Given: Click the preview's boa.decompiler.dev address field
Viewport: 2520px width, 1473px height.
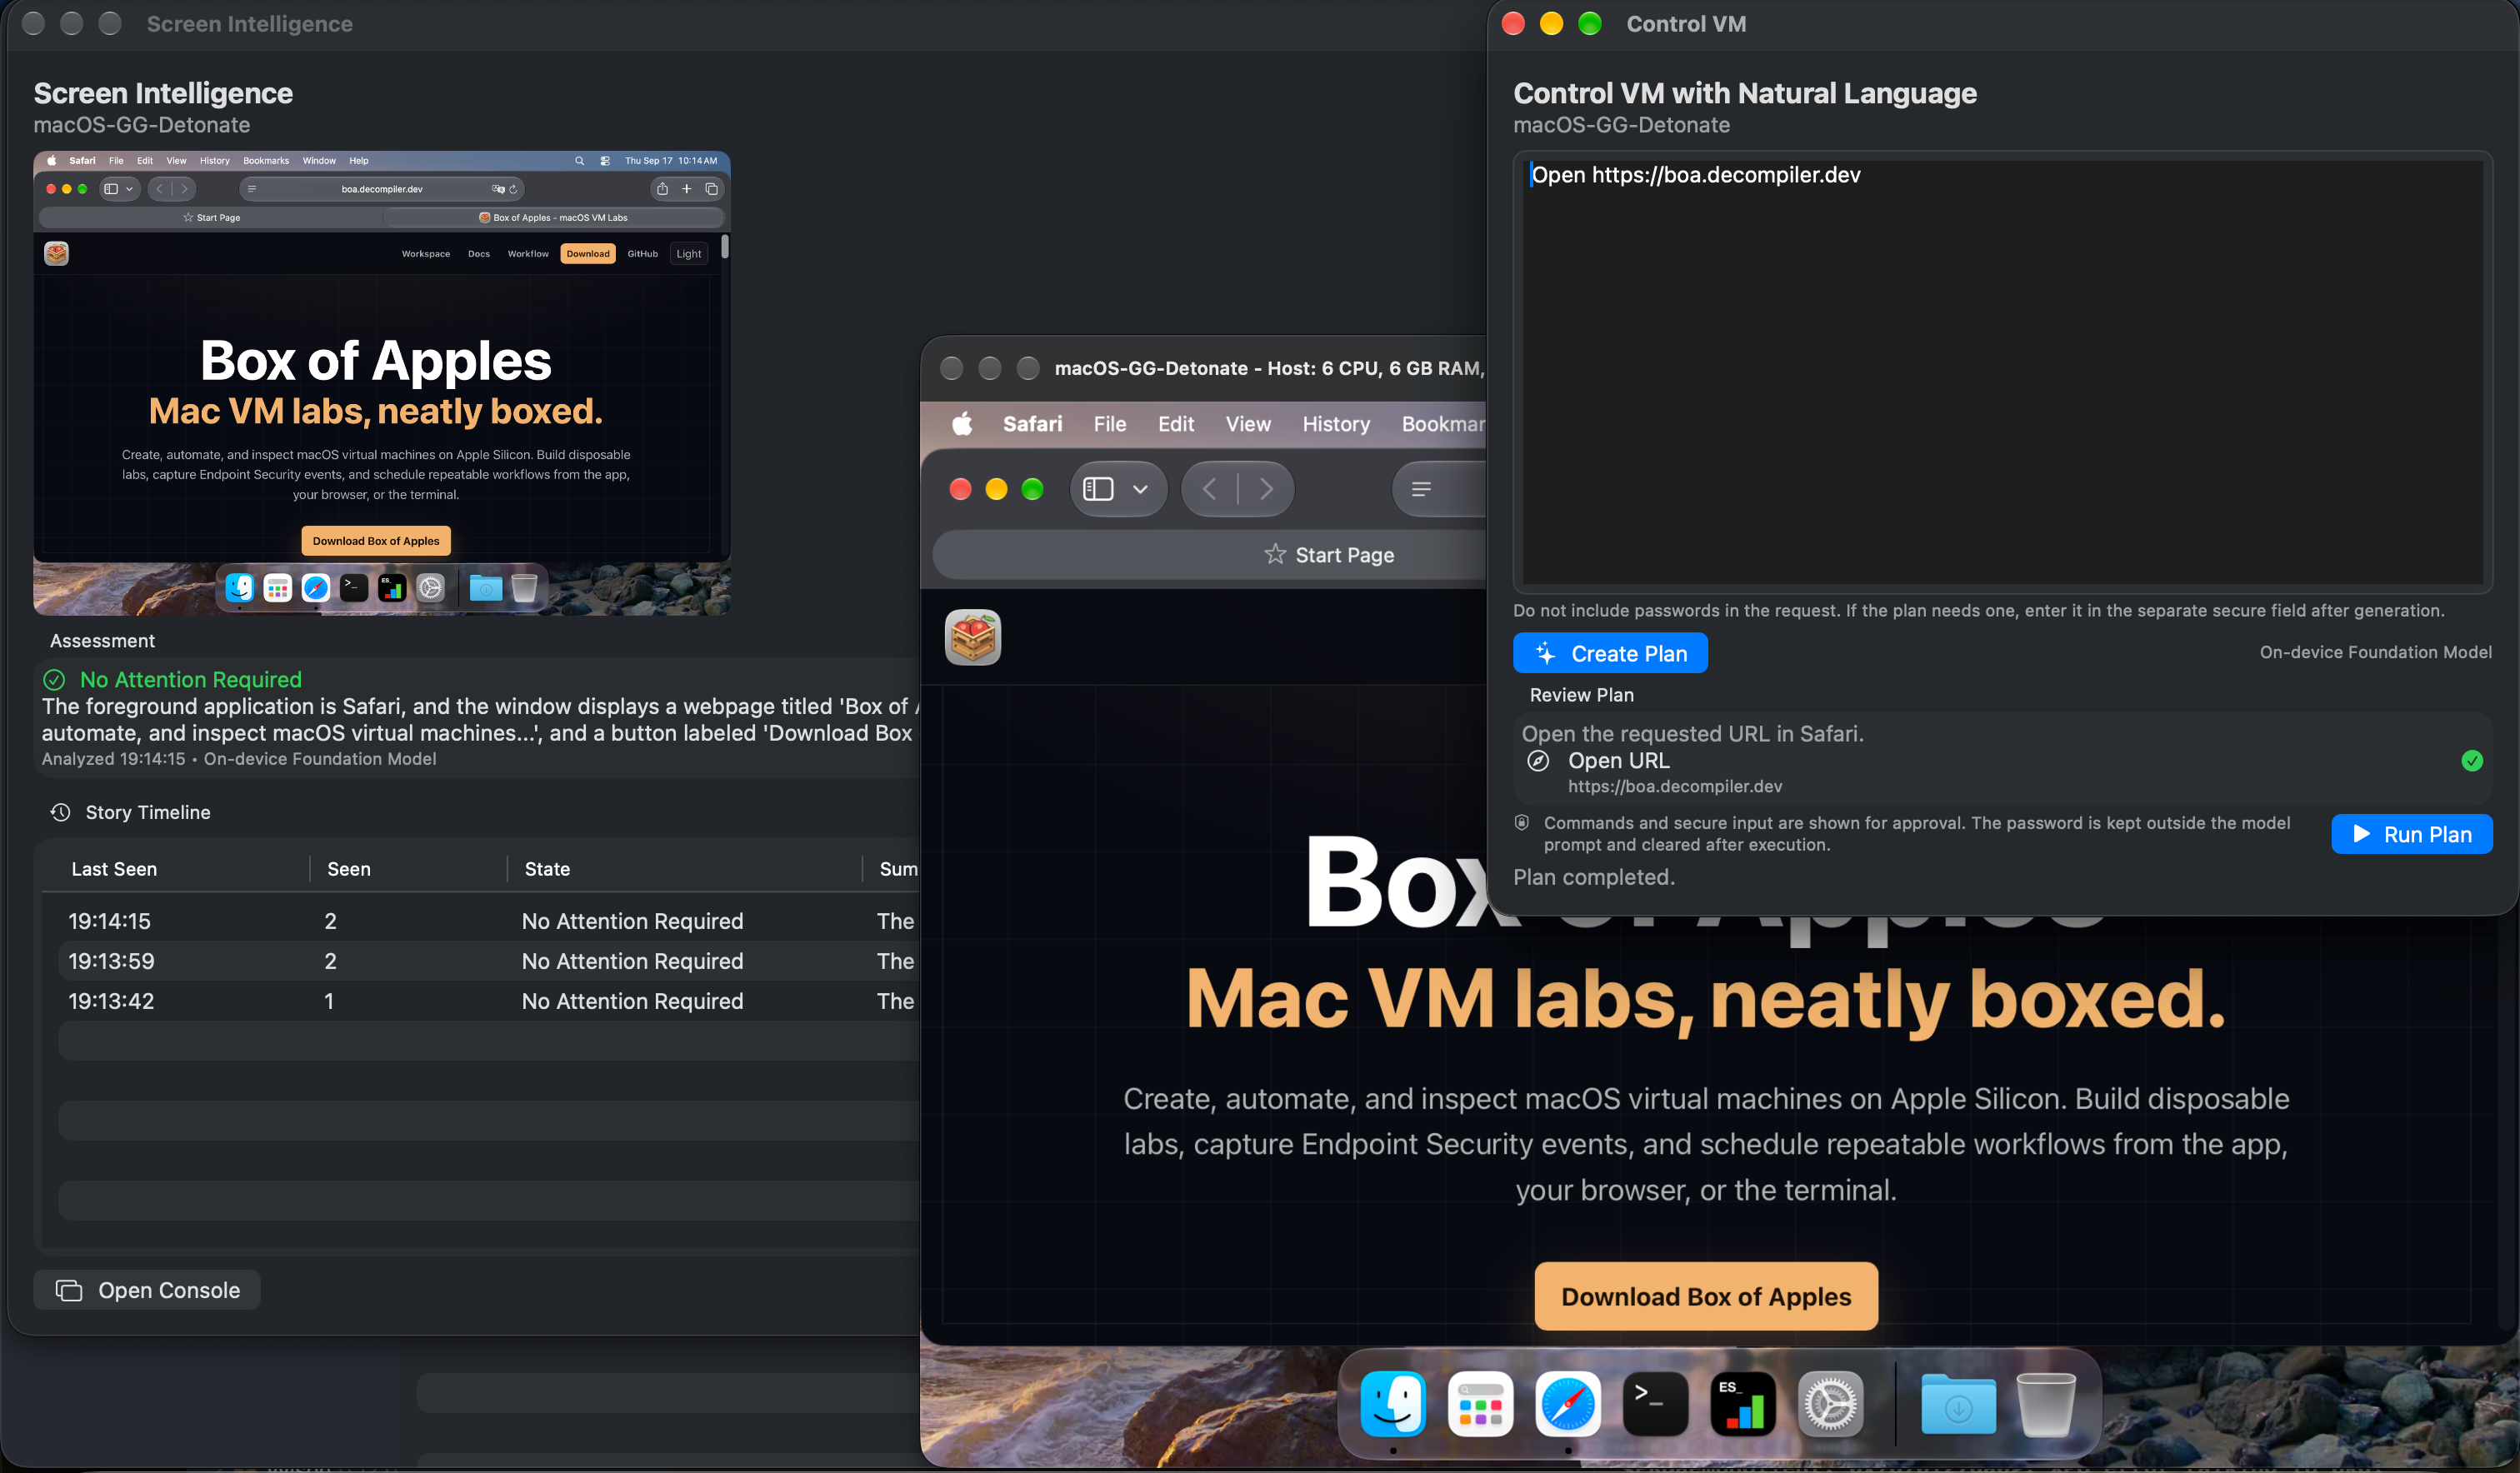Looking at the screenshot, I should [x=382, y=189].
